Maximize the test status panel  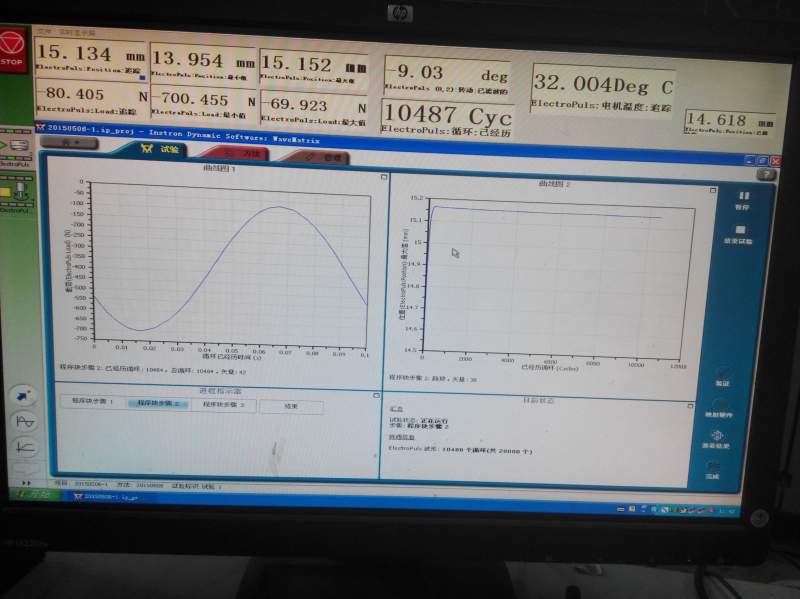click(x=690, y=406)
